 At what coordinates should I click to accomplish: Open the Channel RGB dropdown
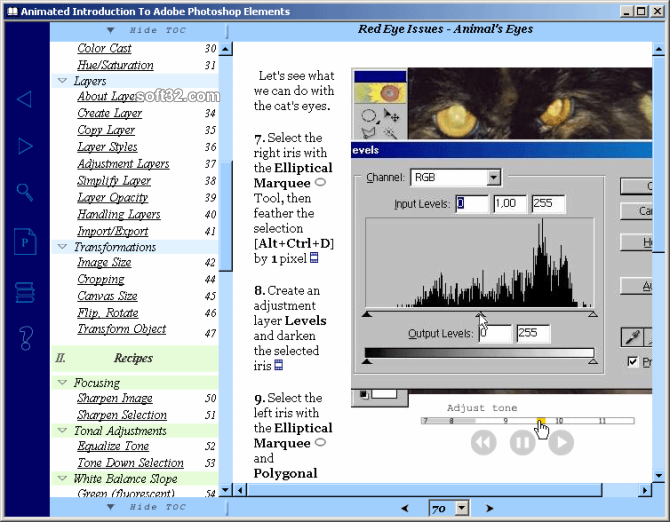[x=494, y=177]
